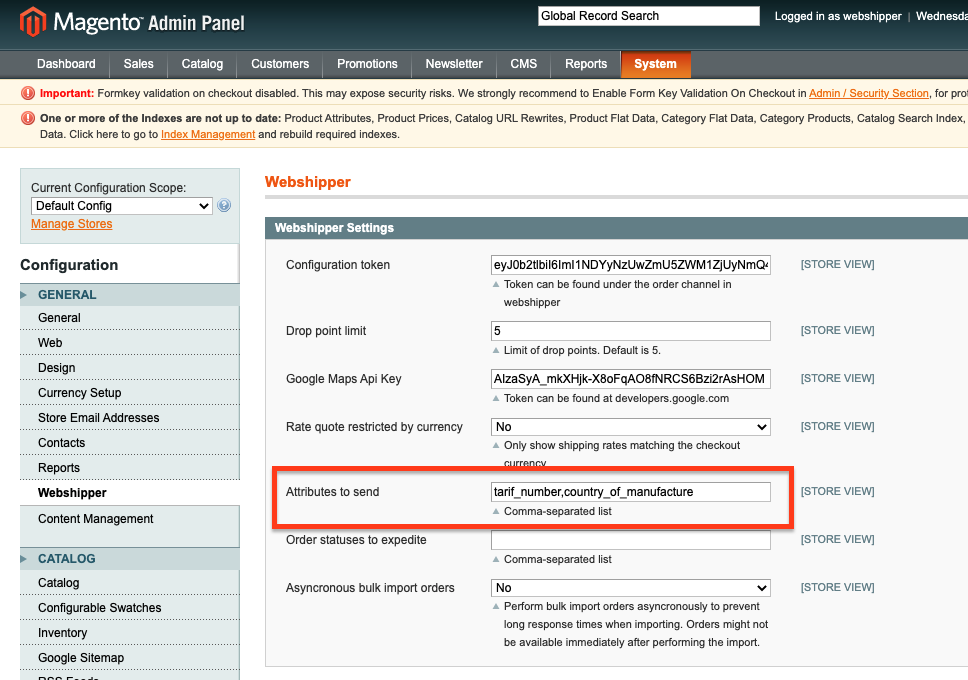Select Design configuration section
Screen dimensions: 968x680
(x=130, y=367)
